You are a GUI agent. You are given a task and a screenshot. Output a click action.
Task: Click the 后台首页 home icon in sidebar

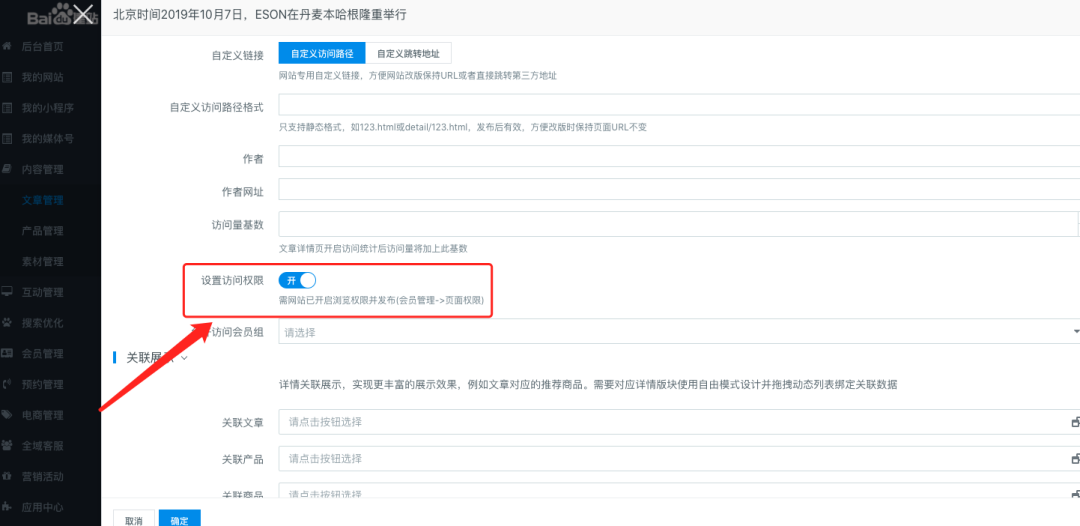coord(8,47)
